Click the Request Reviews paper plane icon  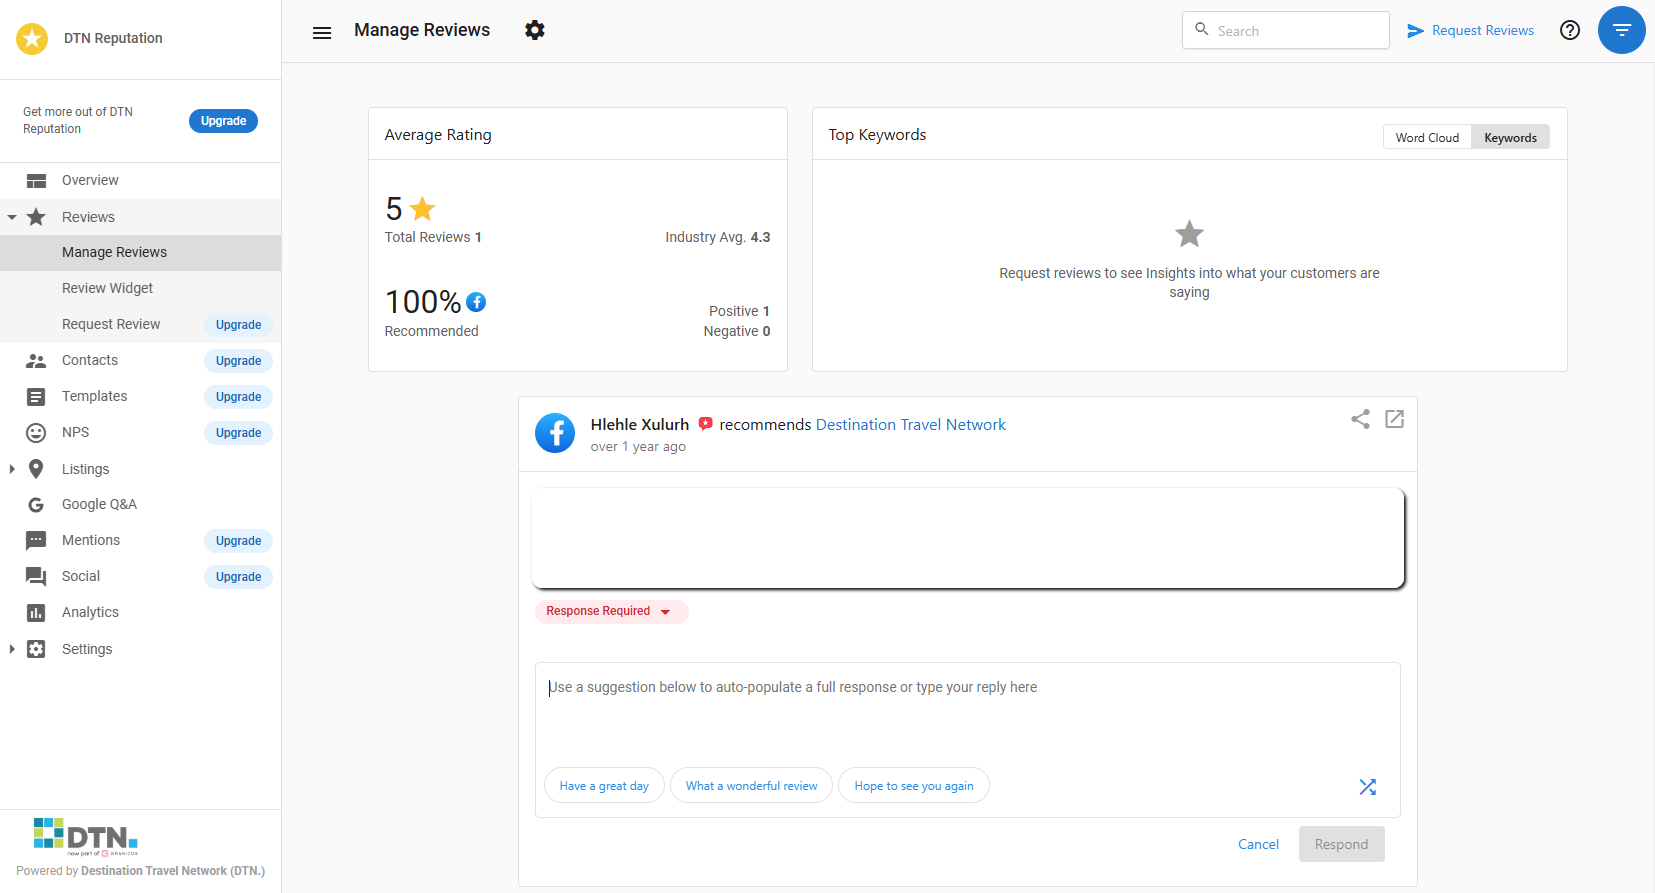[x=1415, y=31]
